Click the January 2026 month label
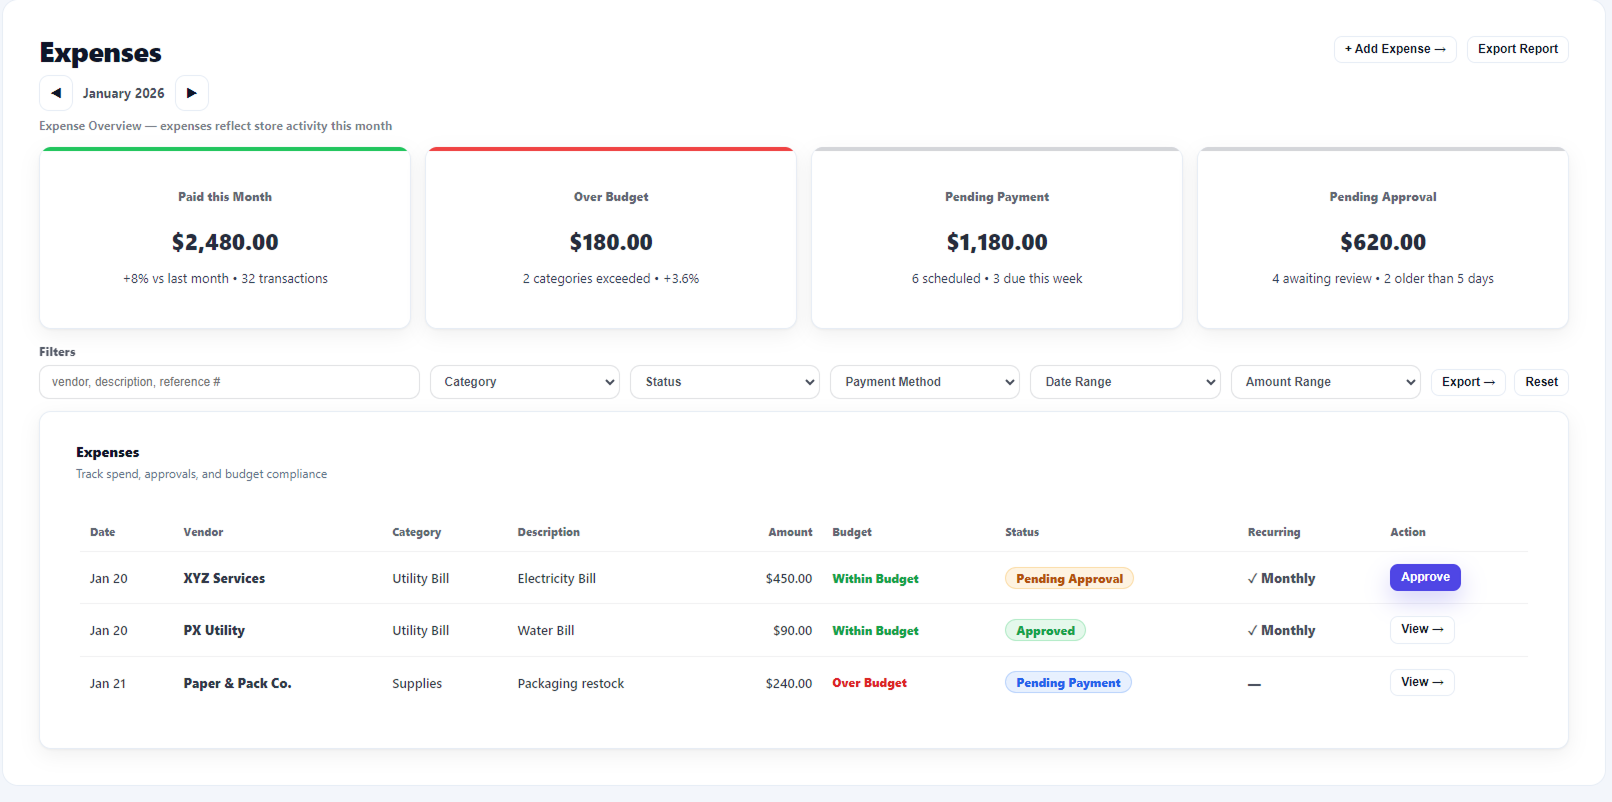 pos(124,93)
